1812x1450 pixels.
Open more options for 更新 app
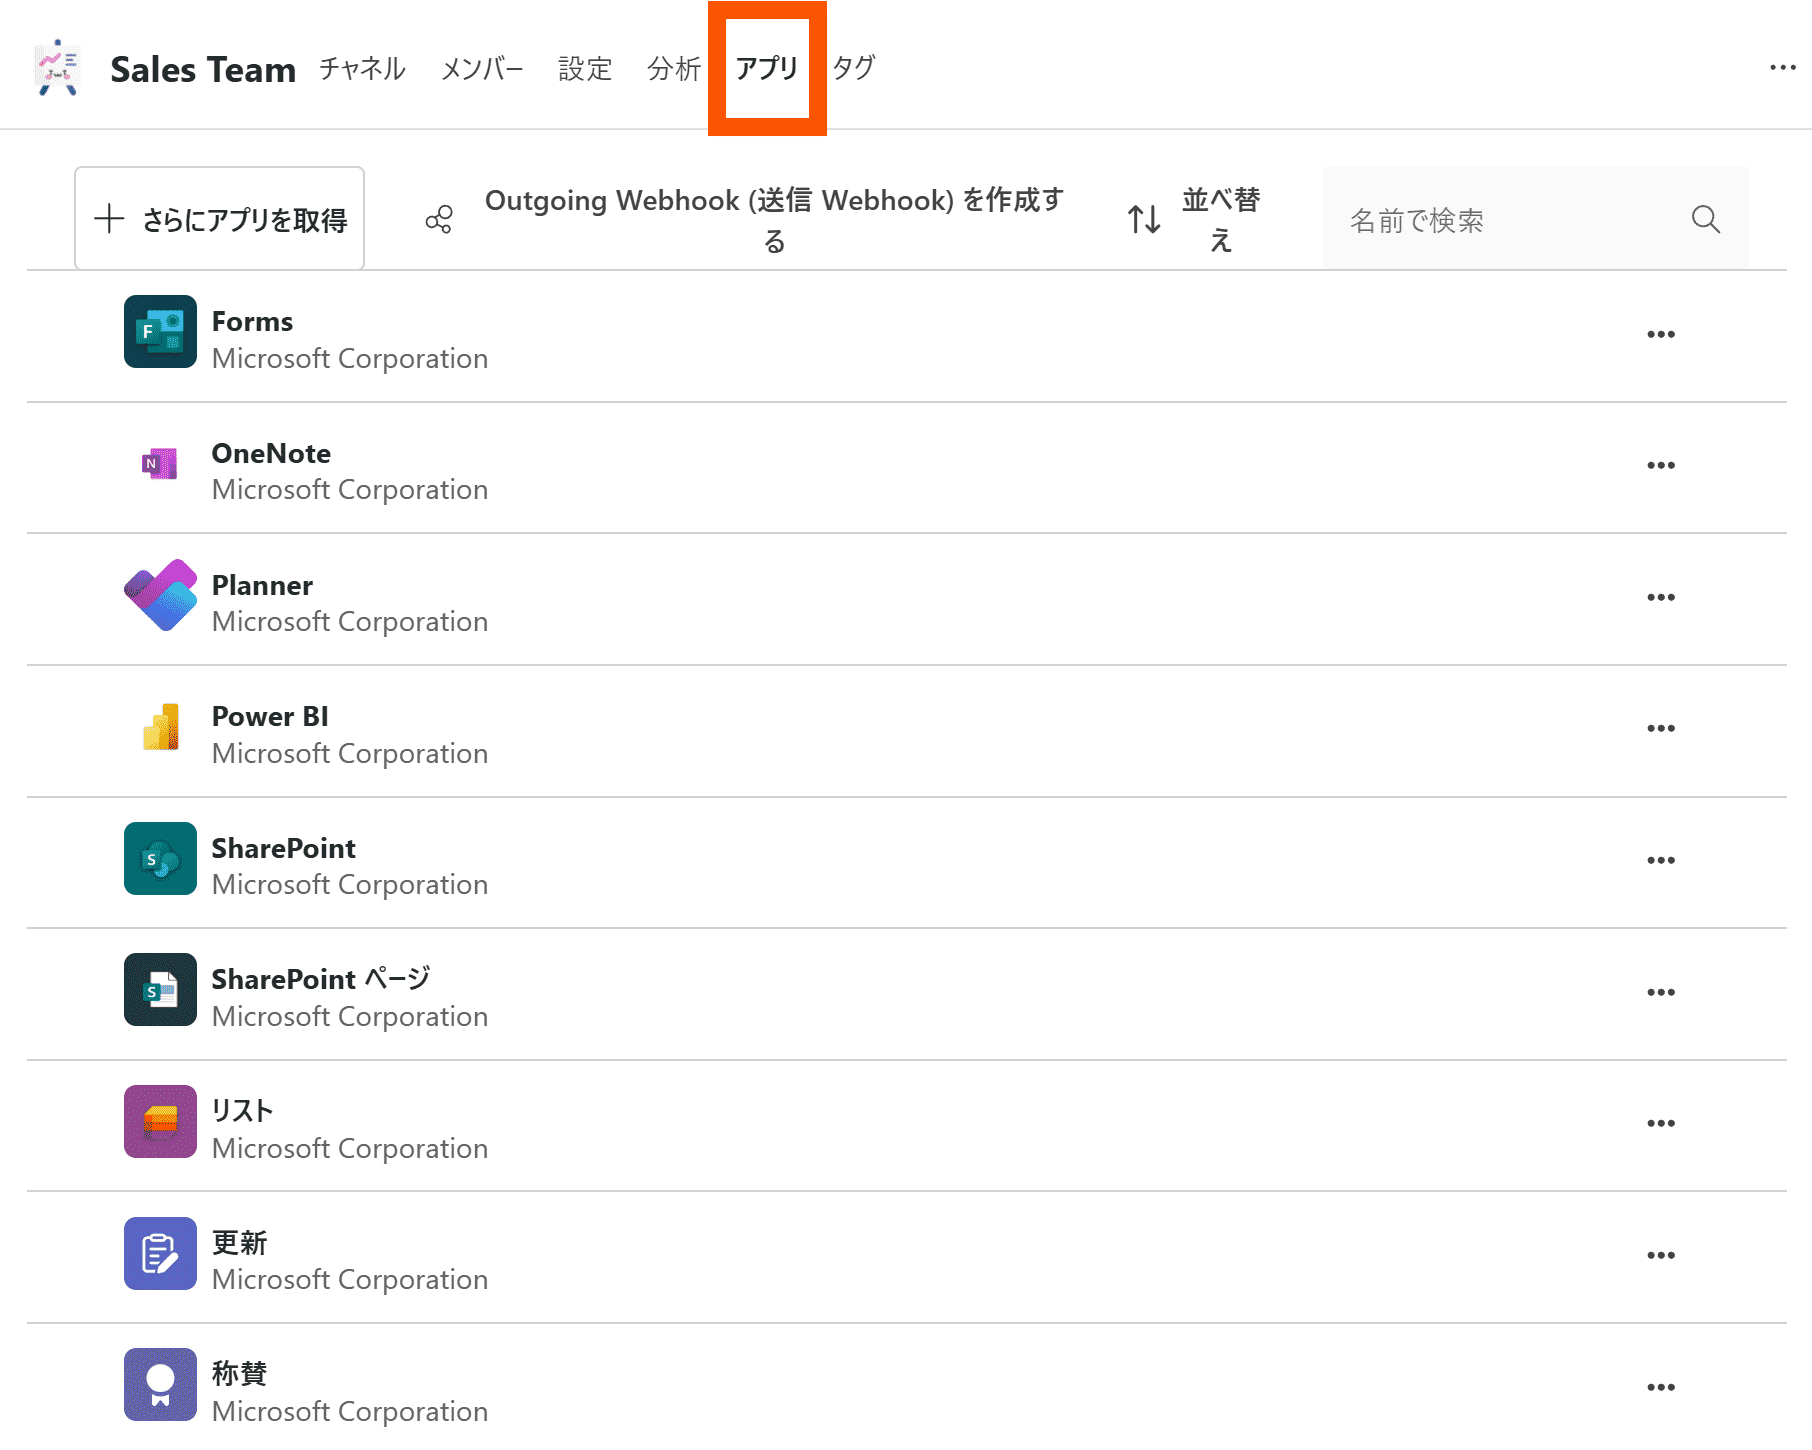click(1660, 1255)
